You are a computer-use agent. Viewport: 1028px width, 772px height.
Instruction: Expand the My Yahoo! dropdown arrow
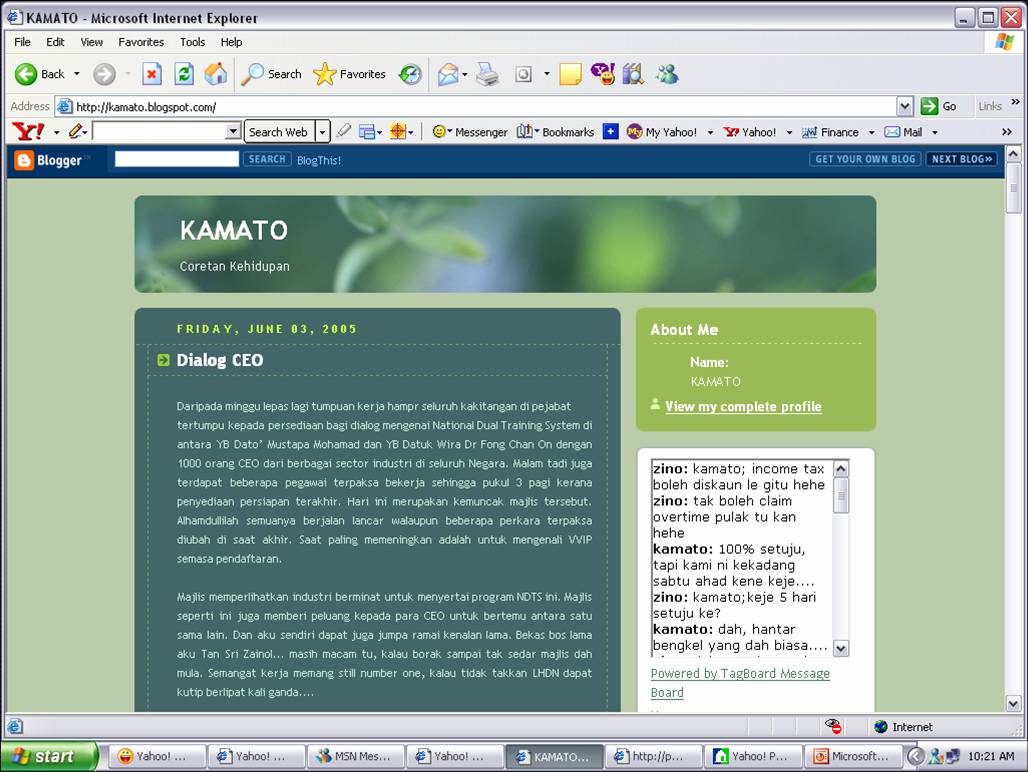point(710,132)
